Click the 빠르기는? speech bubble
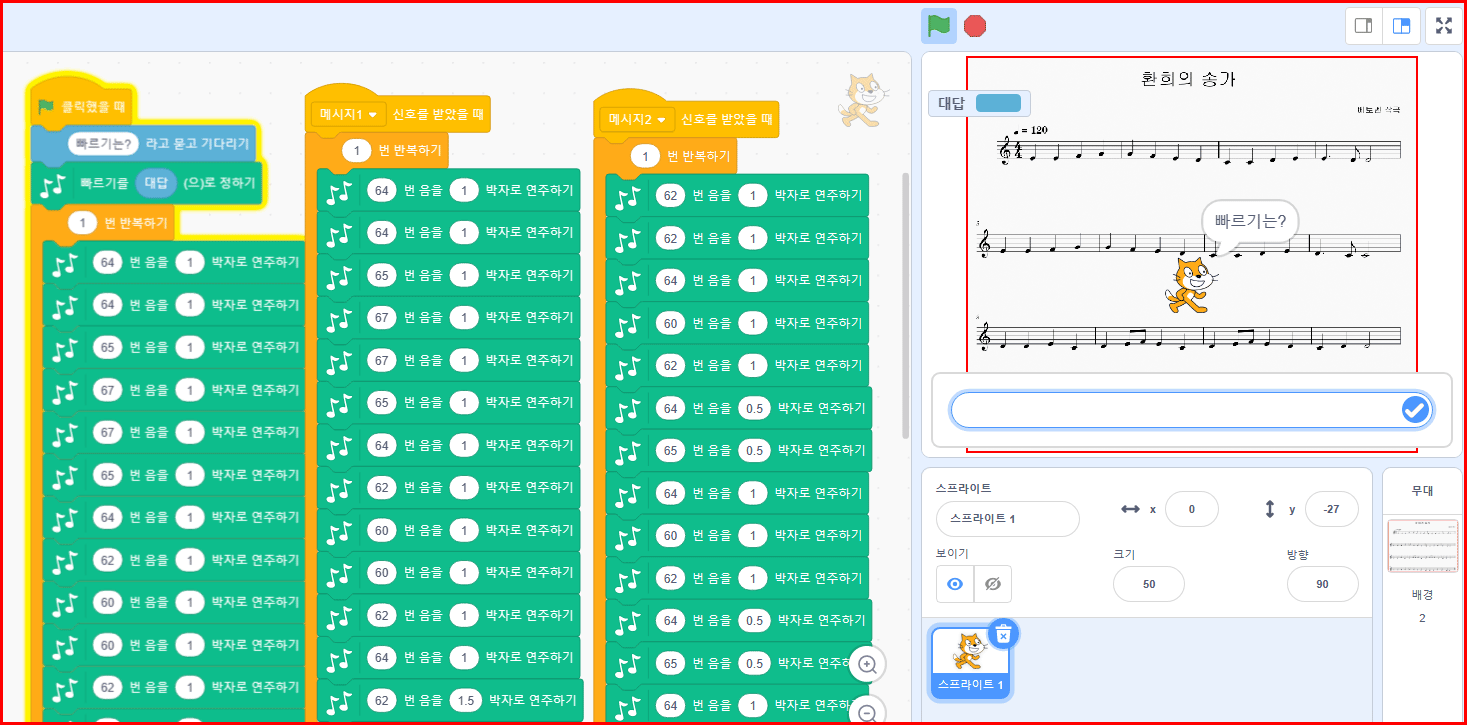Viewport: 1467px width, 725px height. pos(1249,222)
